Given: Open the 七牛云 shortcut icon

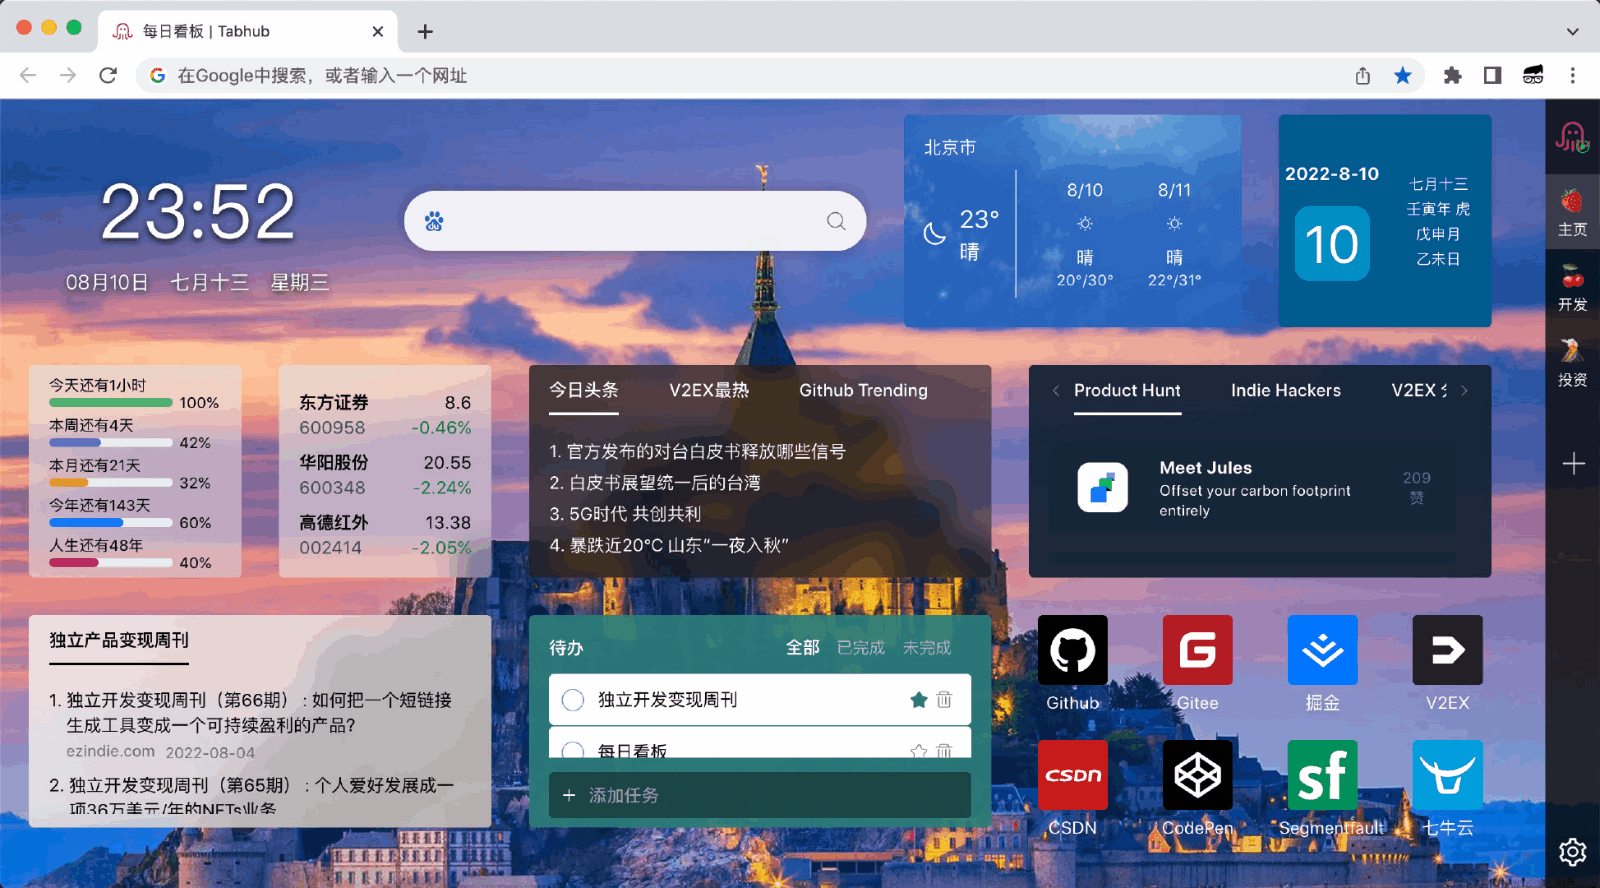Looking at the screenshot, I should click(1447, 775).
